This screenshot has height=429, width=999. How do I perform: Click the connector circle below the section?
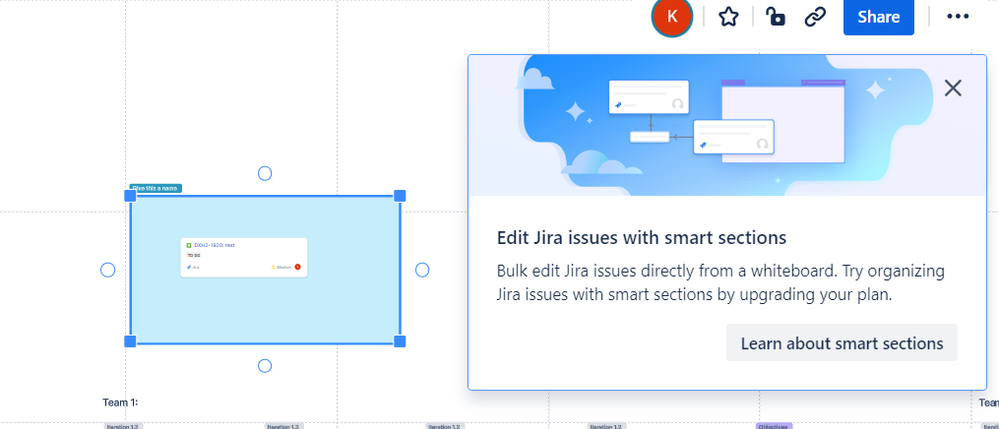(264, 365)
